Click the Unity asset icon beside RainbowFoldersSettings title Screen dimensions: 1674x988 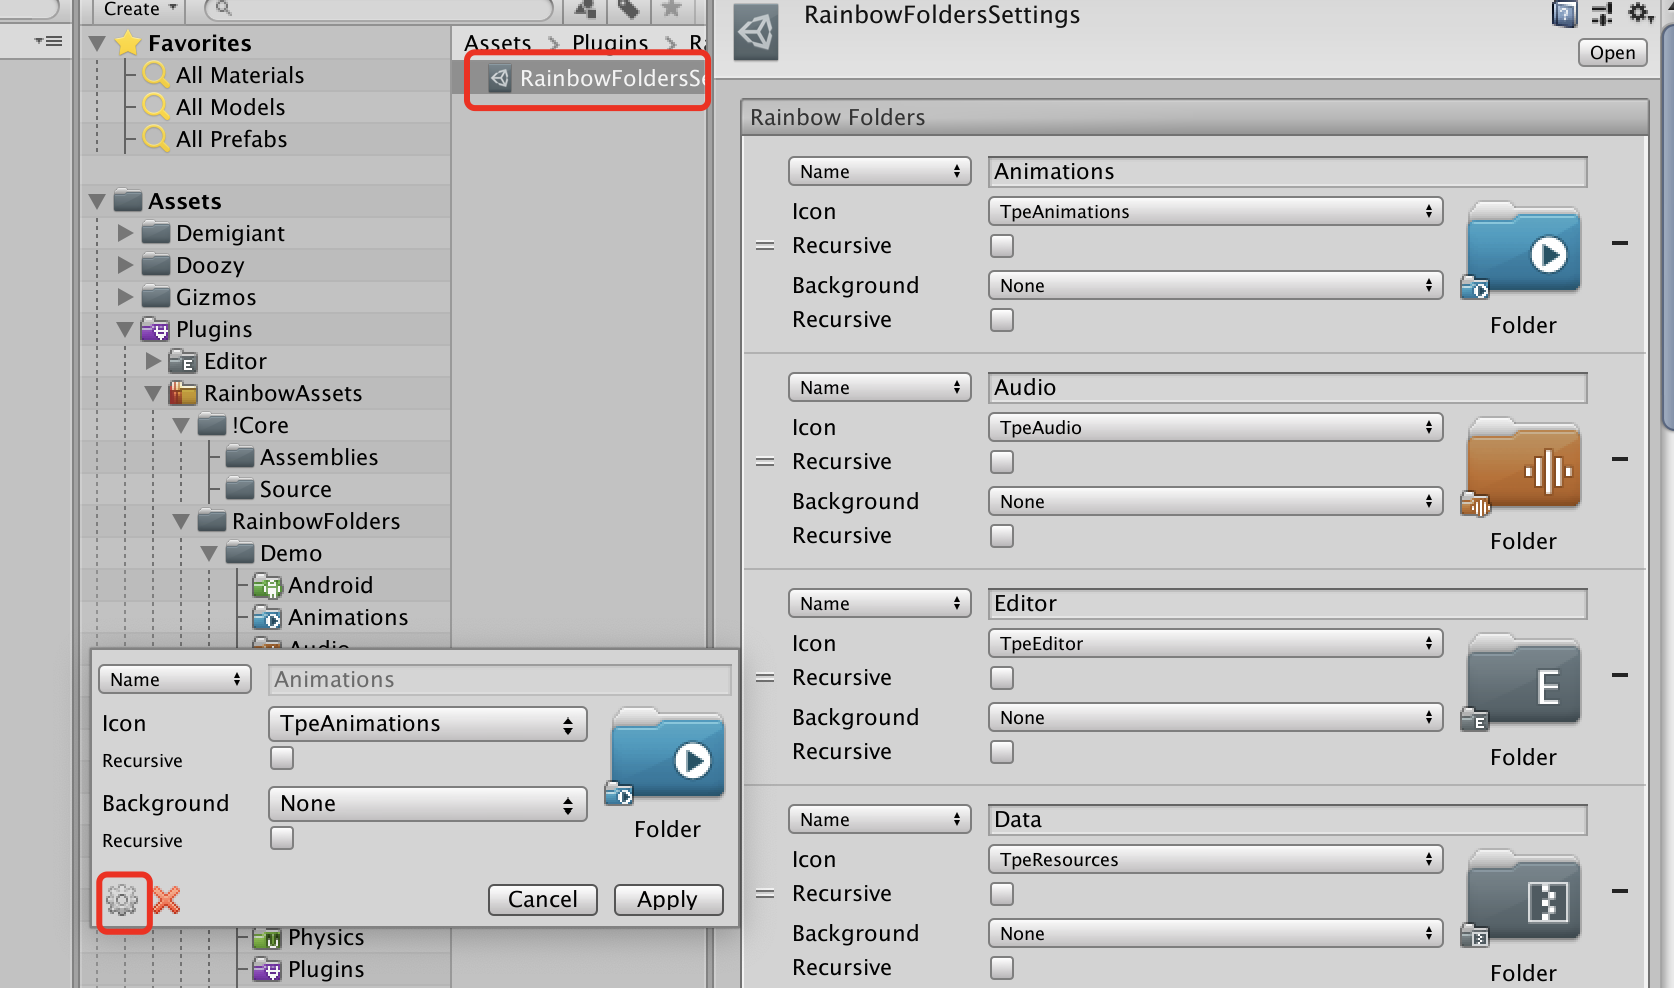pos(756,33)
